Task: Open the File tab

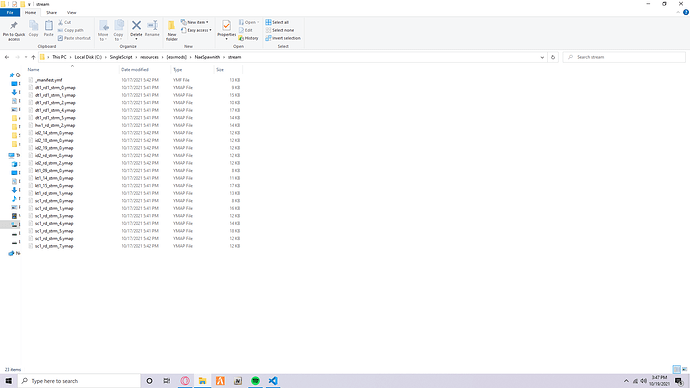Action: (x=10, y=13)
